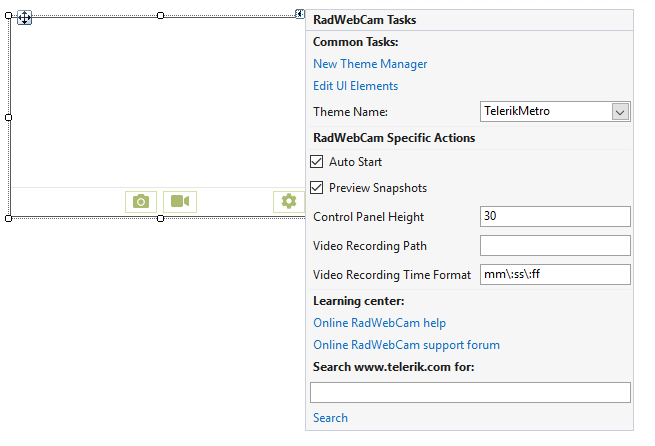655x446 pixels.
Task: Select the left-middle resize handle
Action: (x=8, y=117)
